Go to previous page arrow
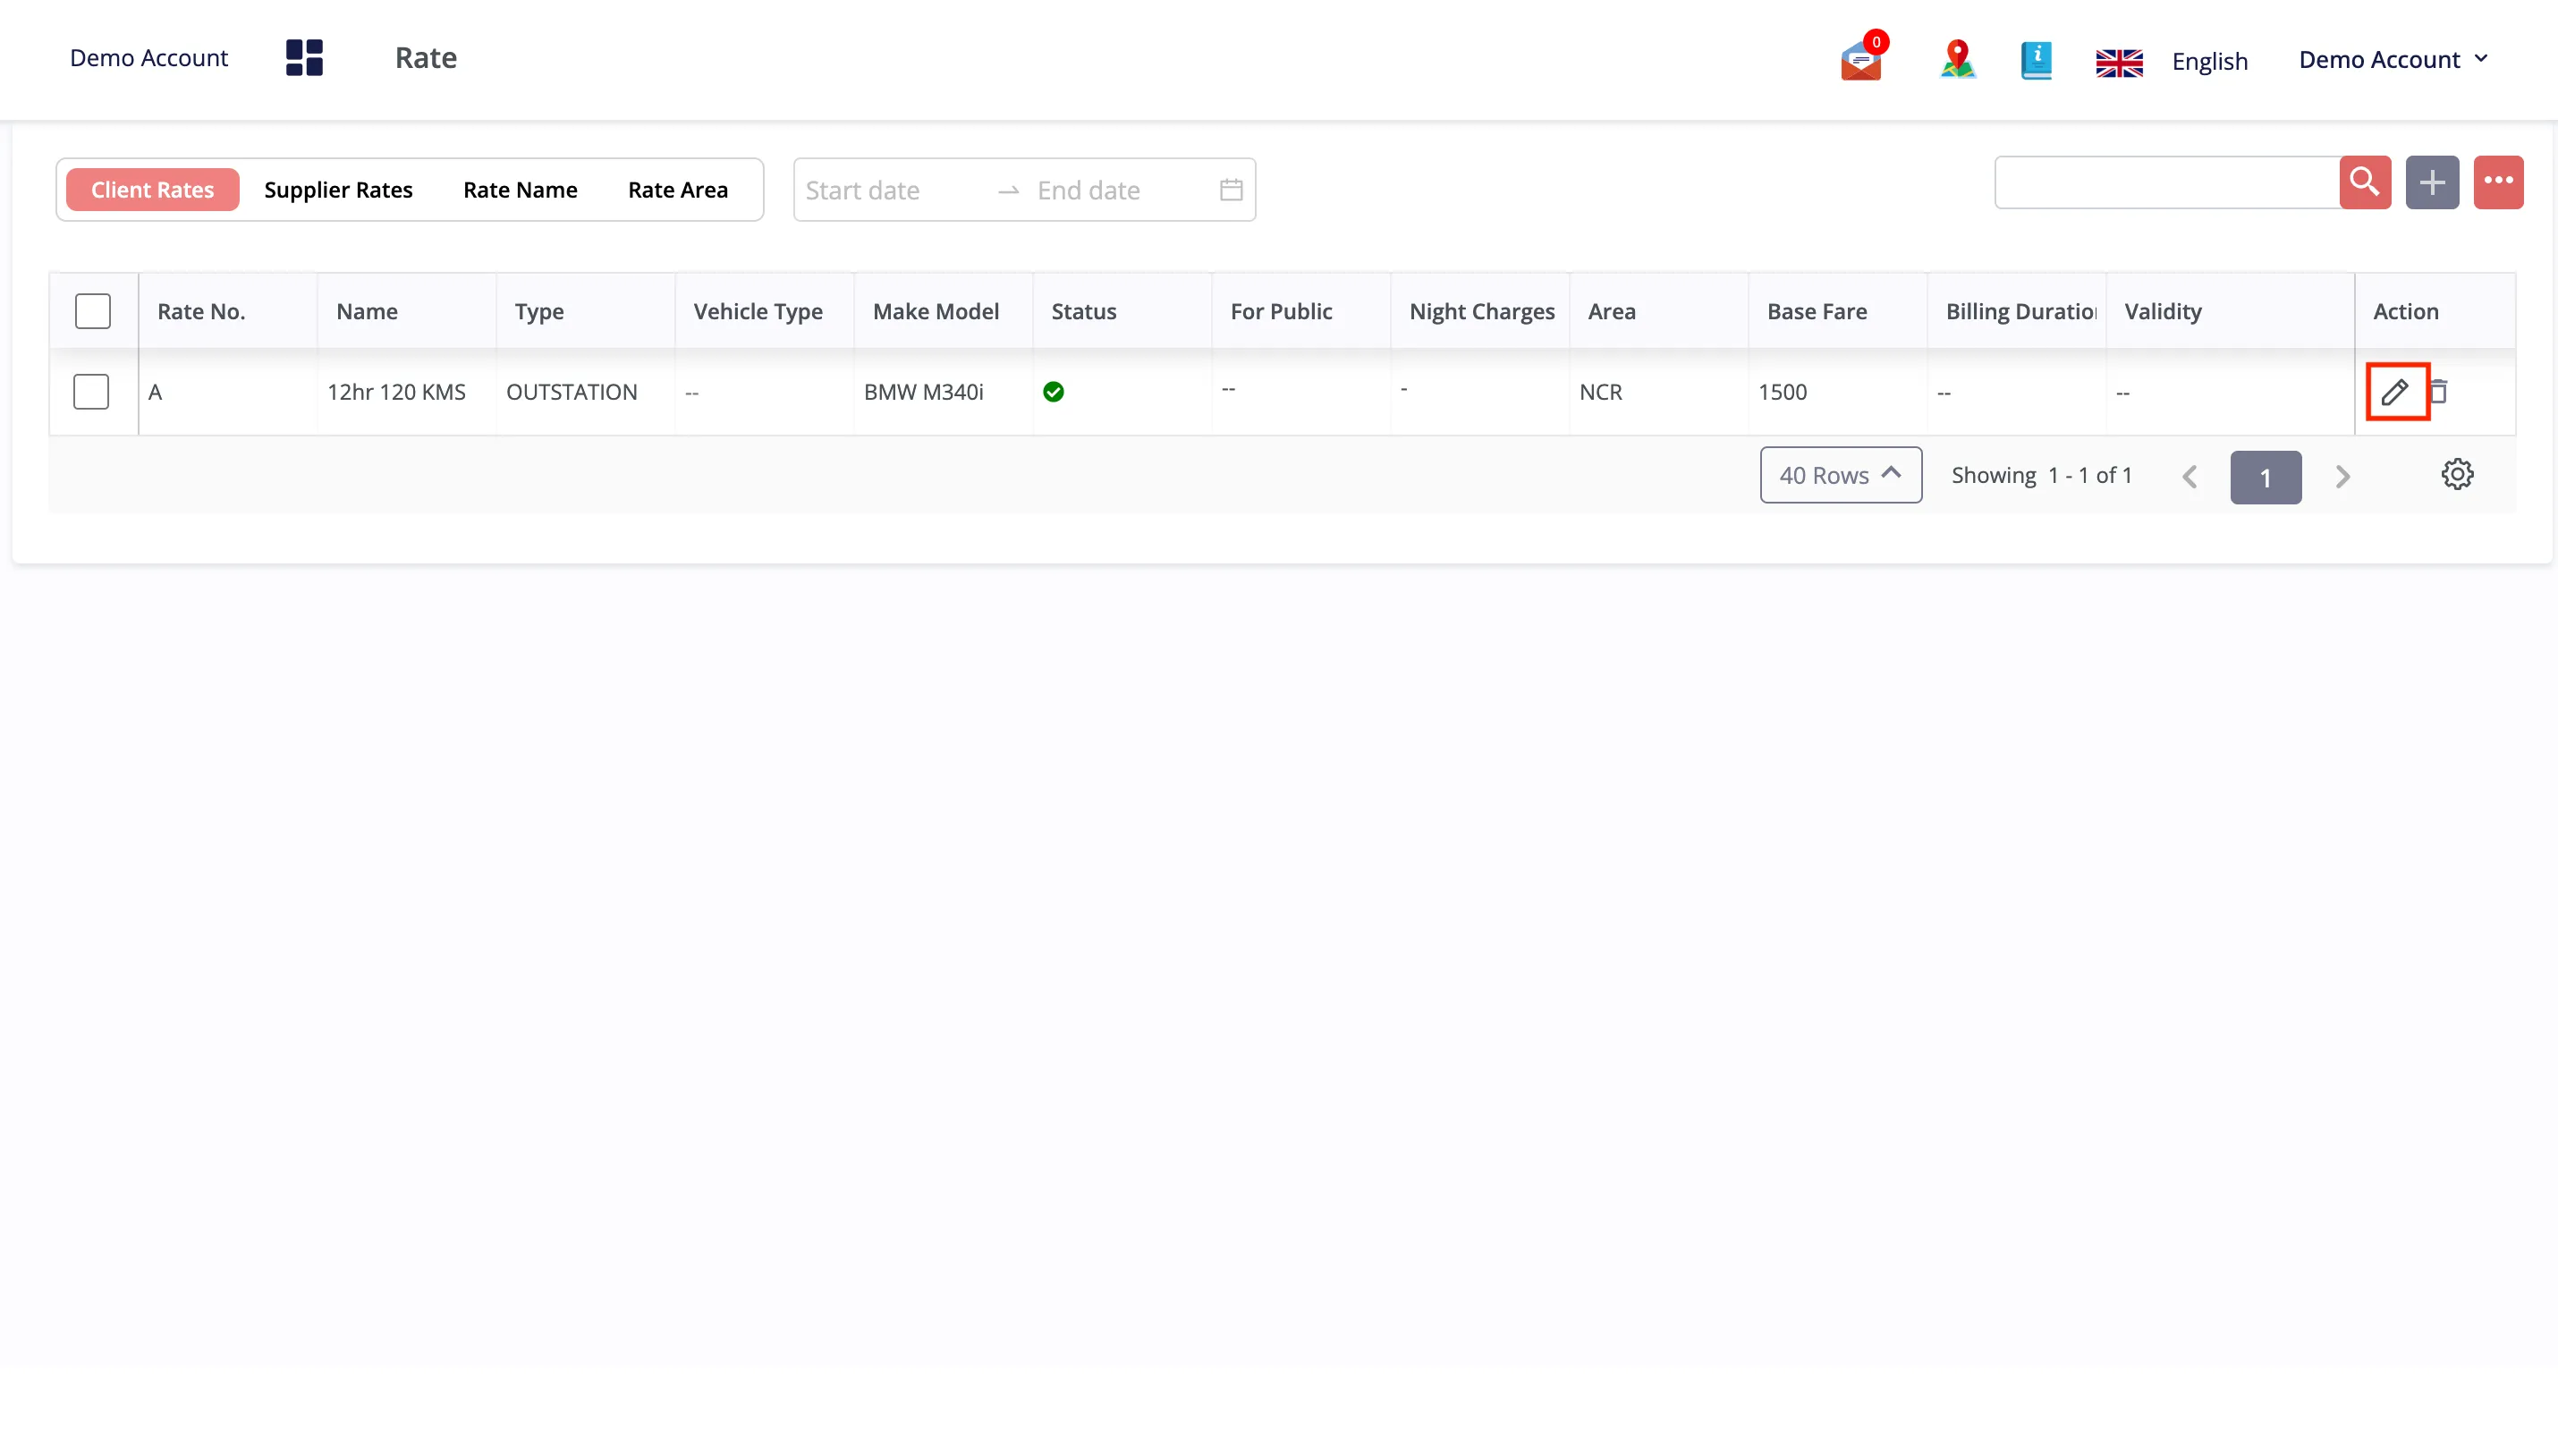 click(x=2190, y=477)
